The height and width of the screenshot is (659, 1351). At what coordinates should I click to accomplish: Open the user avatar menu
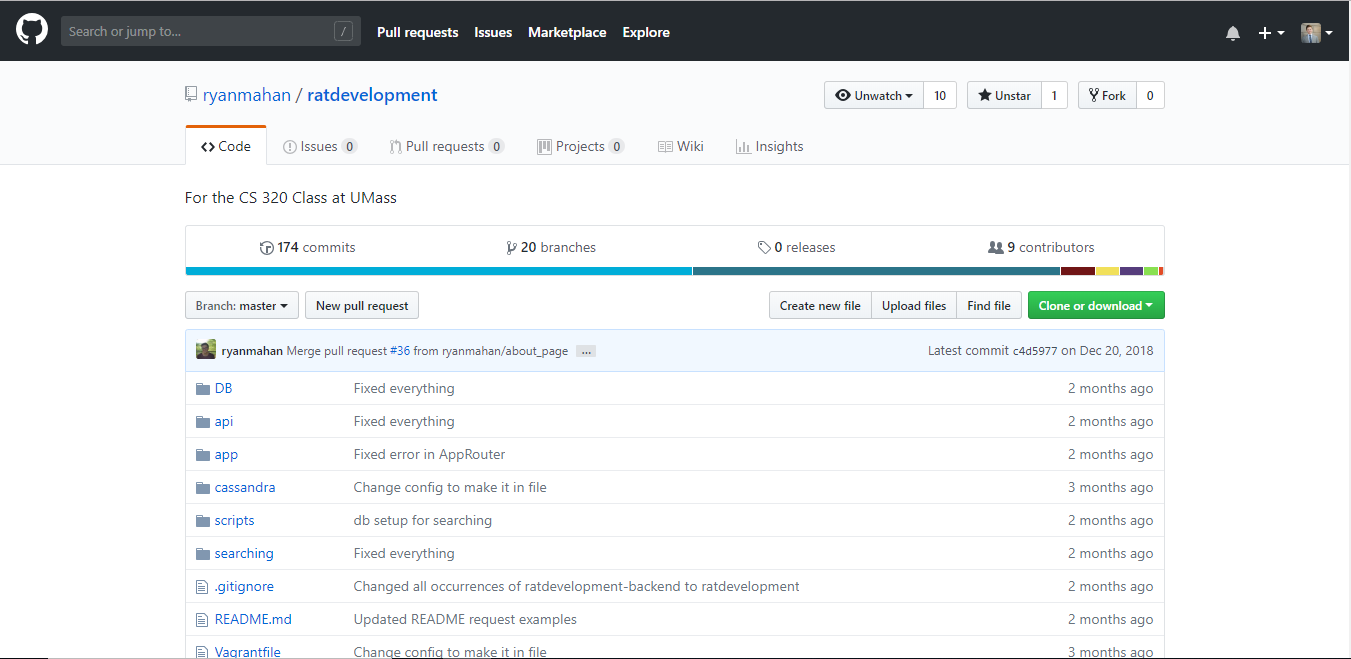click(x=1317, y=33)
